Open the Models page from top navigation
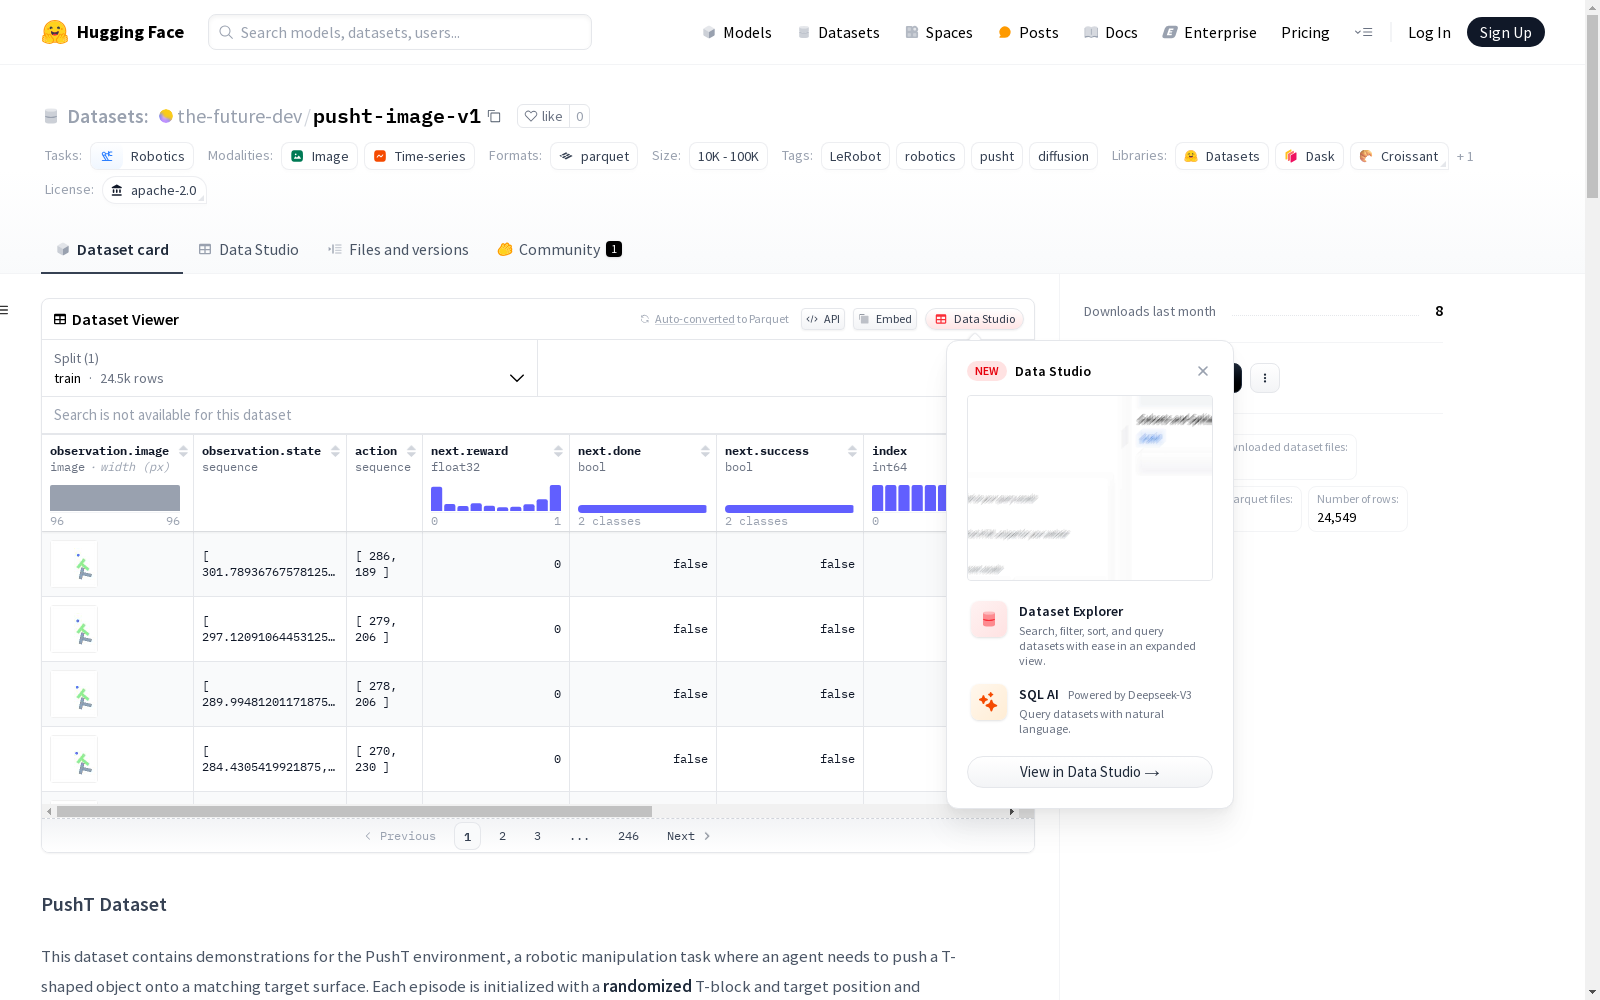Image resolution: width=1600 pixels, height=1000 pixels. (737, 32)
